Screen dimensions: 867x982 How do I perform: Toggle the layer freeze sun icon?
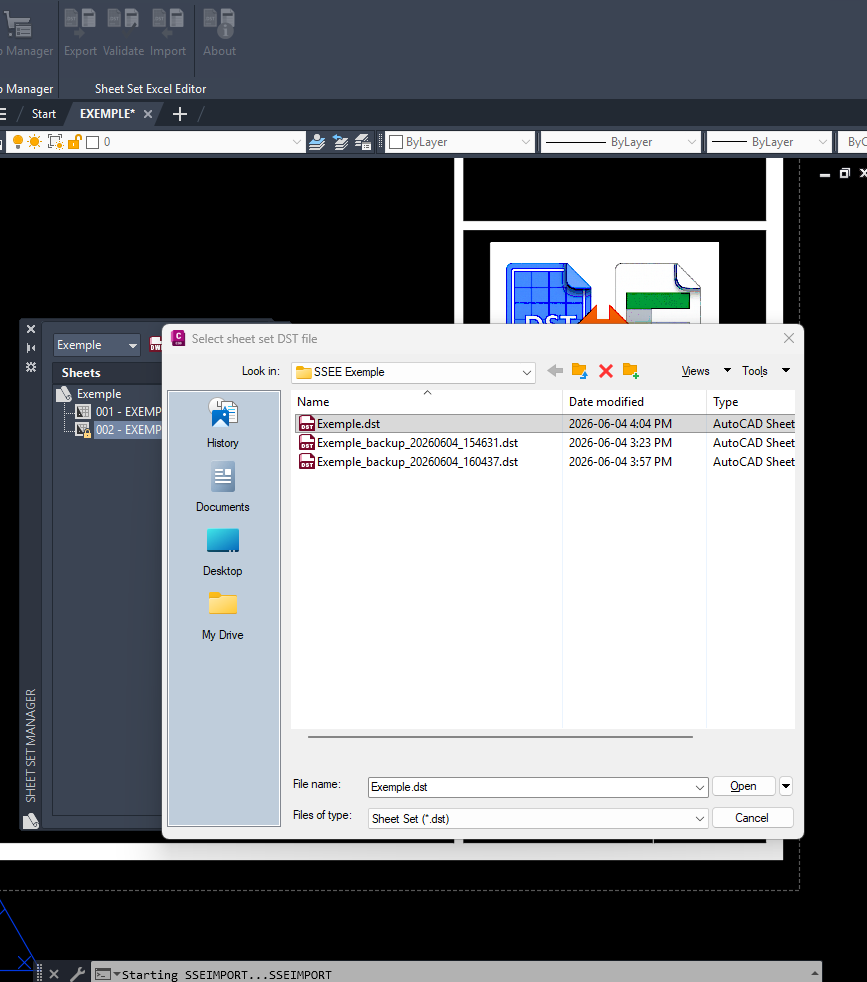click(x=35, y=142)
